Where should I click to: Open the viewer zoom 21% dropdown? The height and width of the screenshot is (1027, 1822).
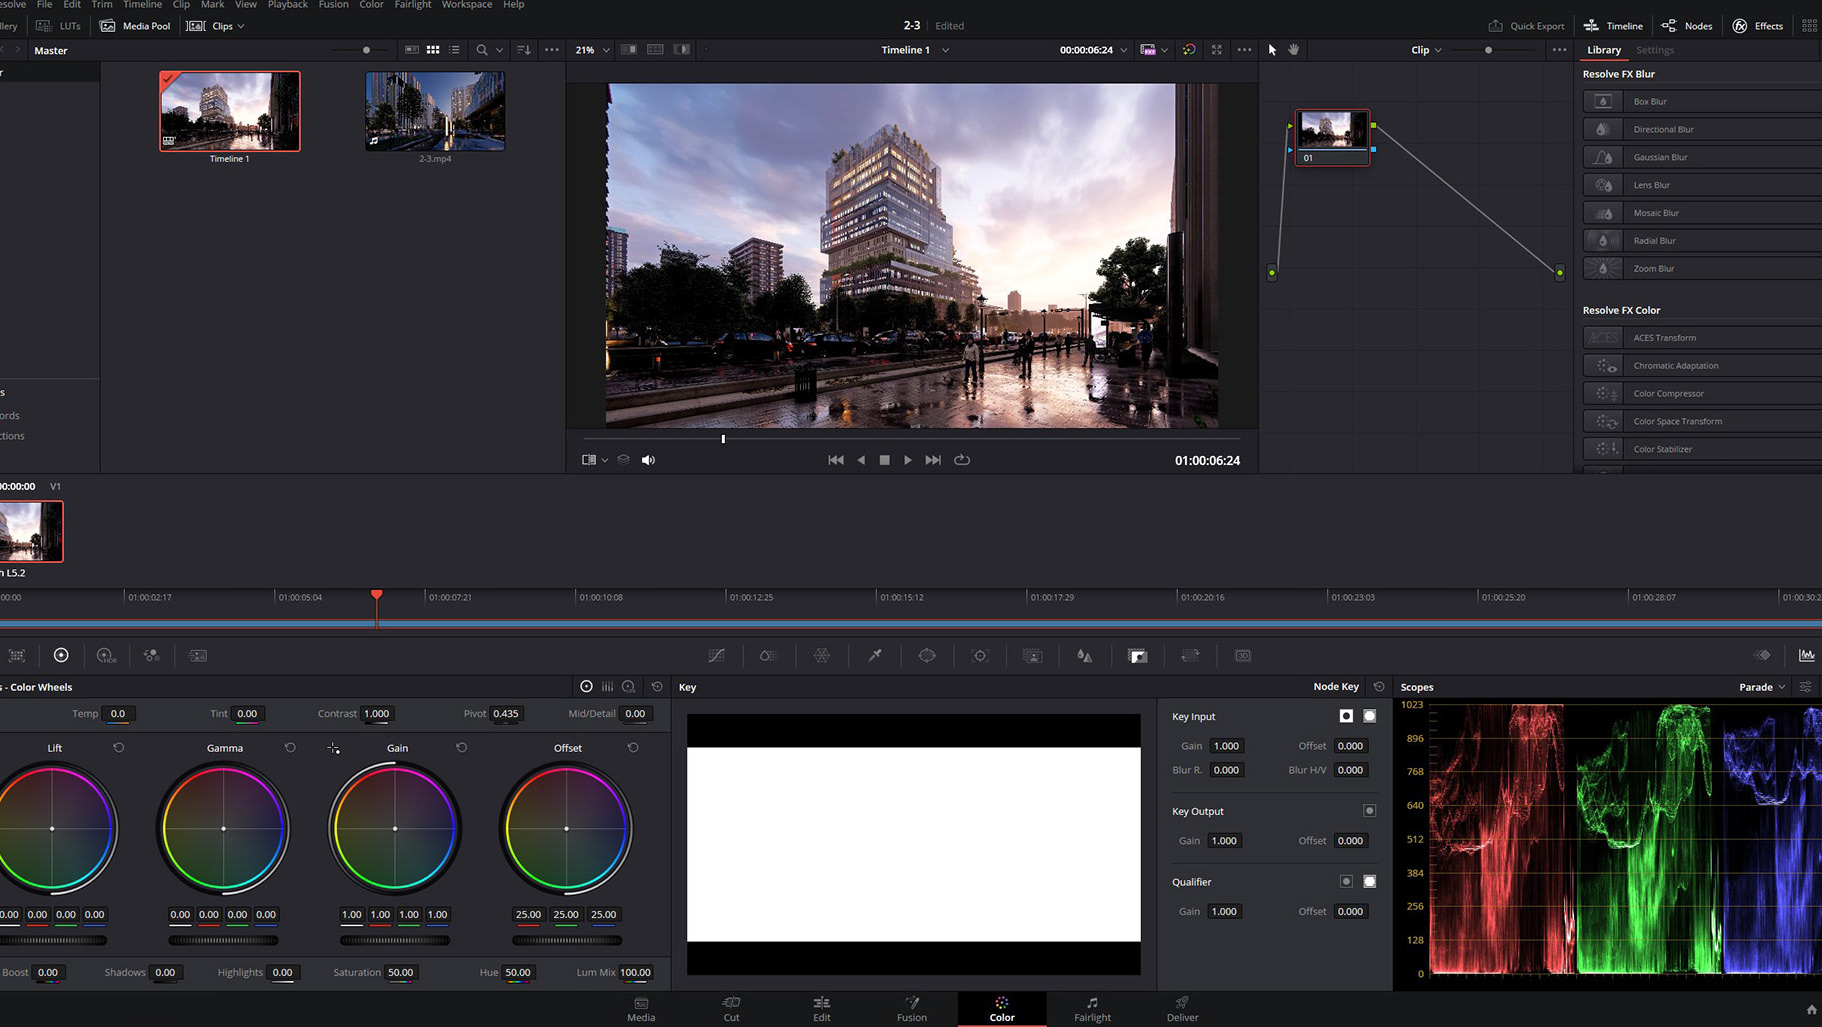click(x=592, y=50)
